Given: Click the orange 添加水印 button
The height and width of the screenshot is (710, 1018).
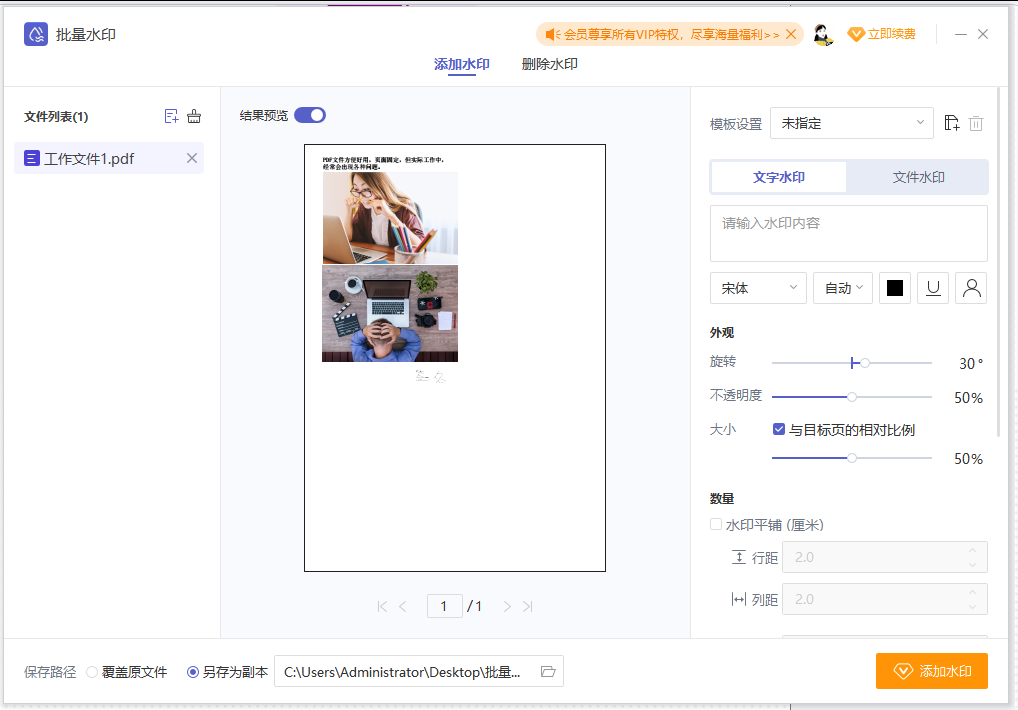Looking at the screenshot, I should [x=932, y=671].
